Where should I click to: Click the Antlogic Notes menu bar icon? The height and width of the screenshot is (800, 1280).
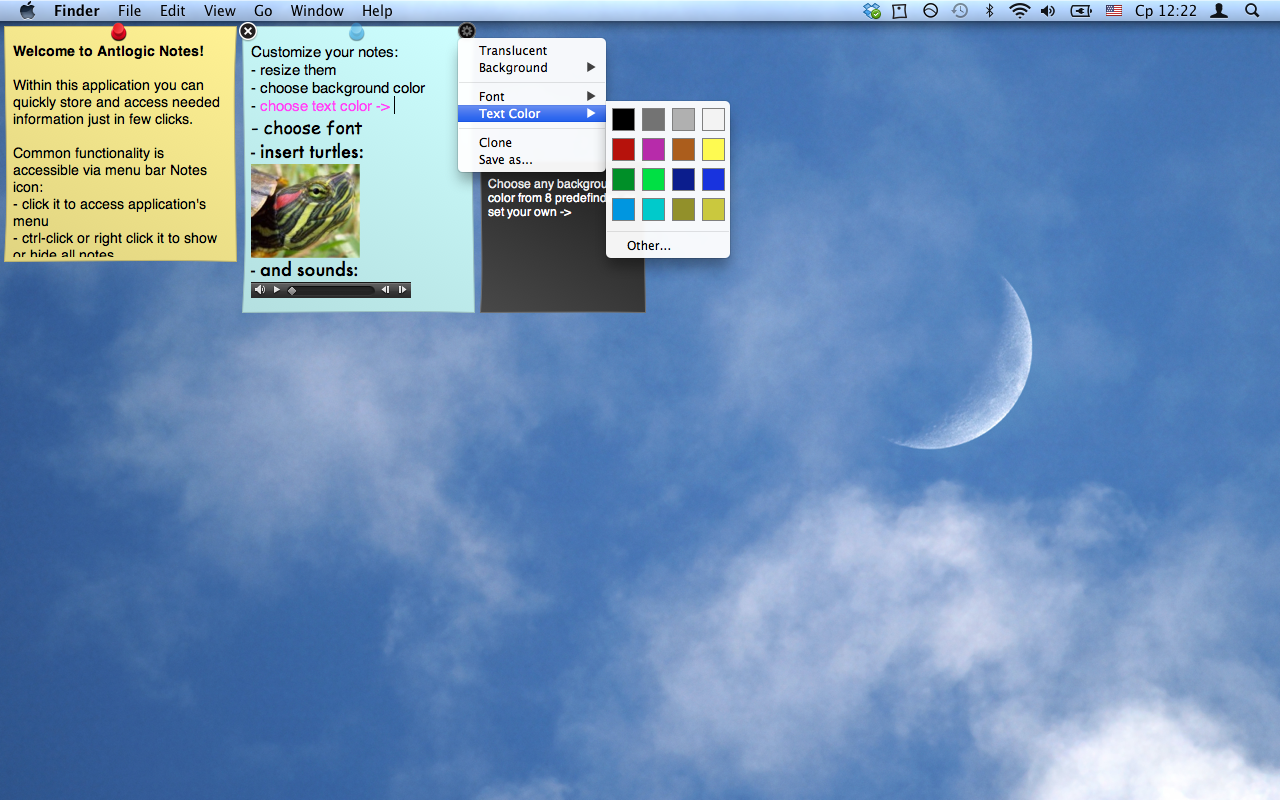click(900, 11)
